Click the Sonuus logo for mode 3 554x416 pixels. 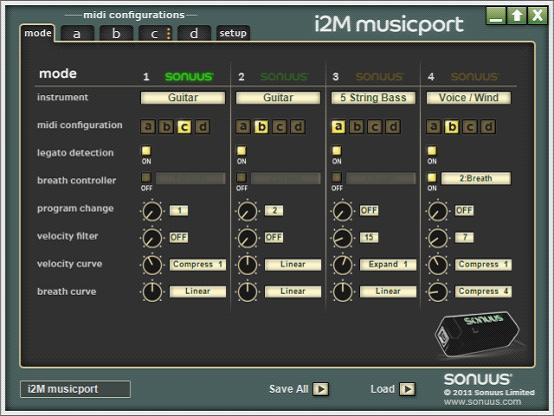pyautogui.click(x=379, y=76)
